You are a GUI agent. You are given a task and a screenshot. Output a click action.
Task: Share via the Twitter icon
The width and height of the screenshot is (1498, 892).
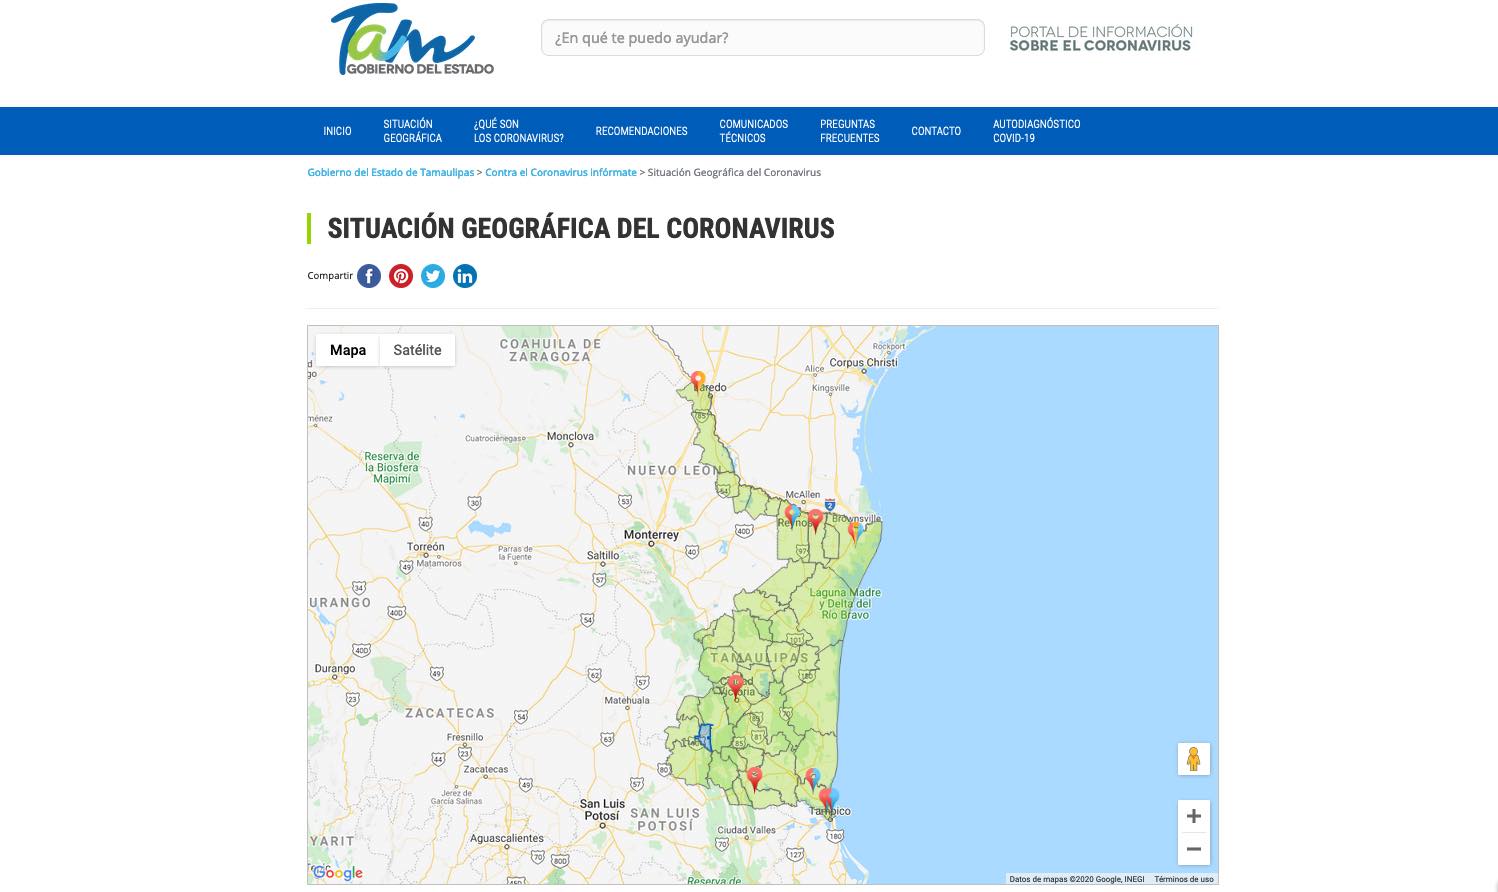[x=433, y=276]
